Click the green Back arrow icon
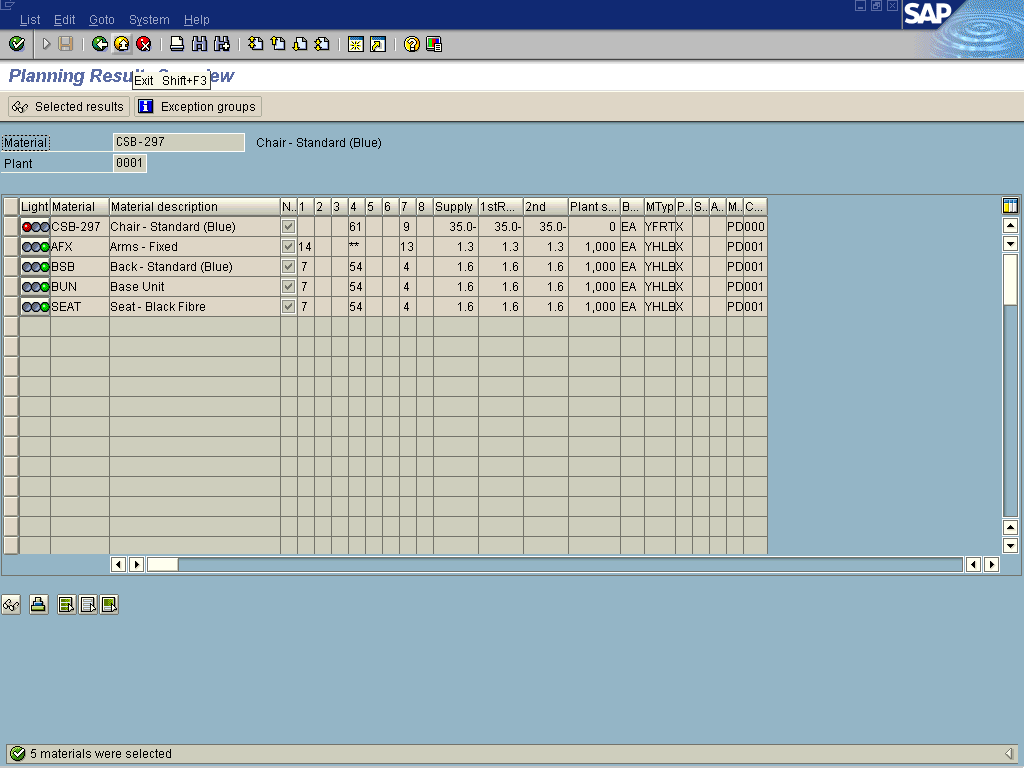The image size is (1024, 768). [x=100, y=44]
